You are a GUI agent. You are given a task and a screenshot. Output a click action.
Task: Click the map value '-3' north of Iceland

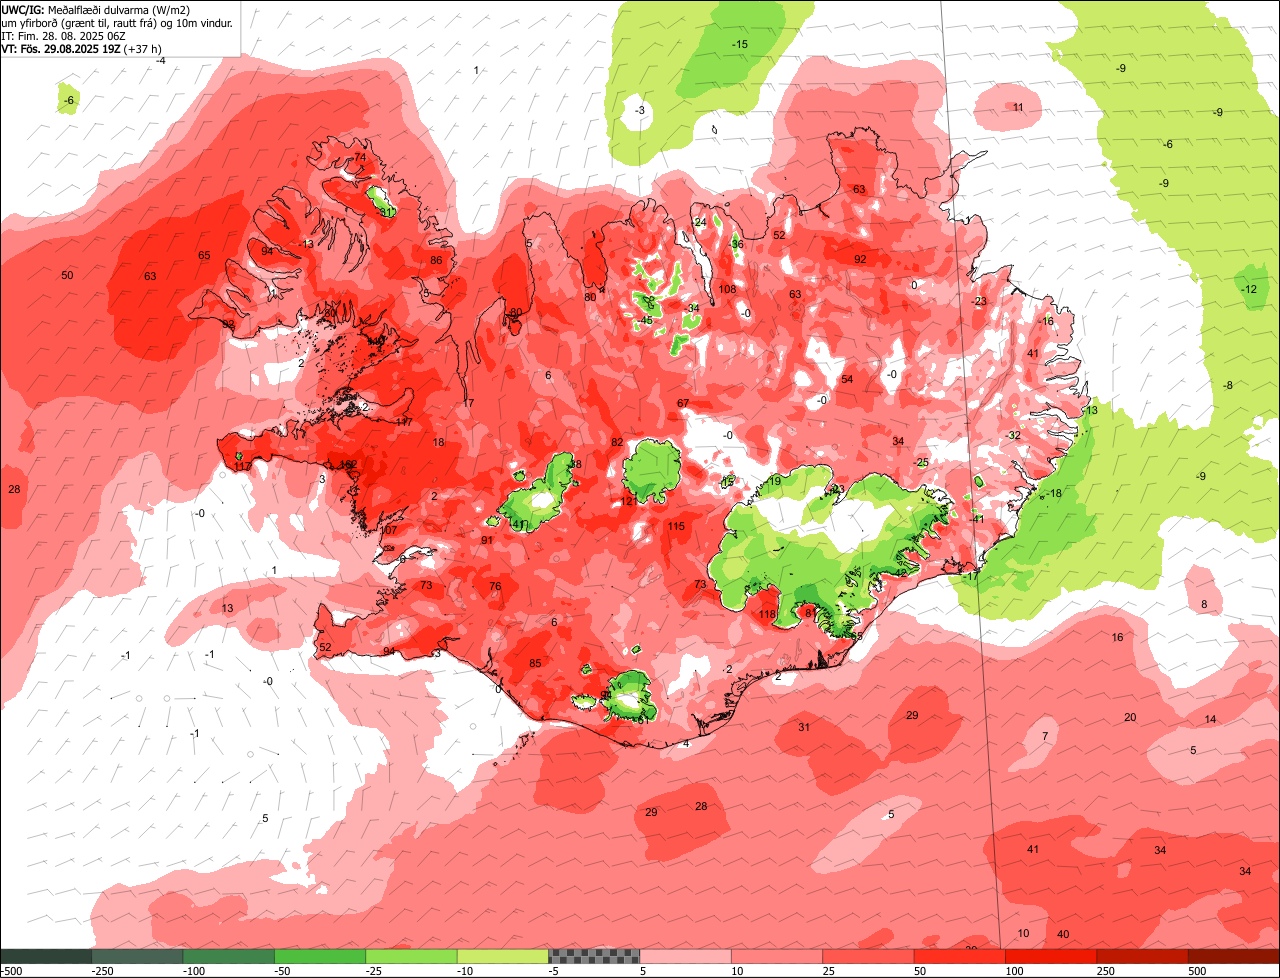pyautogui.click(x=640, y=110)
